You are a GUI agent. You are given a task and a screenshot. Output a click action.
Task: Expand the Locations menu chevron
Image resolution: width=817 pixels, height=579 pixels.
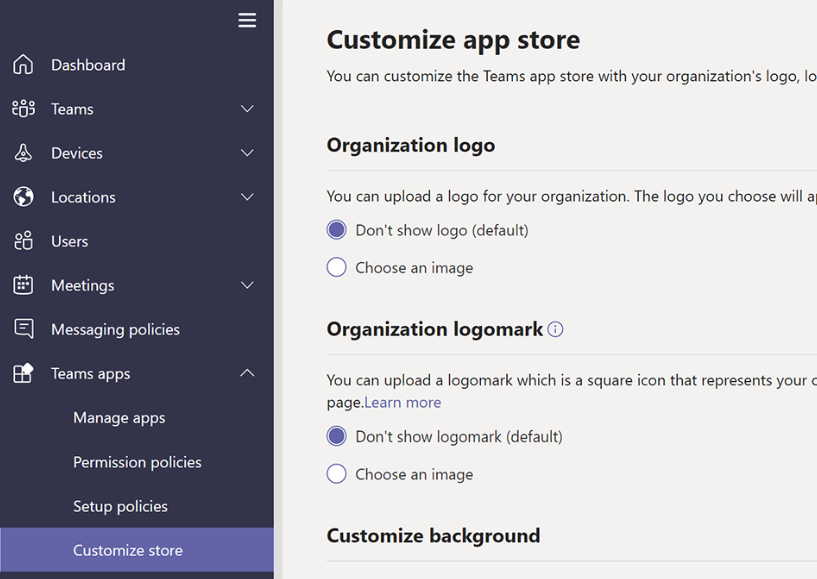click(x=247, y=196)
